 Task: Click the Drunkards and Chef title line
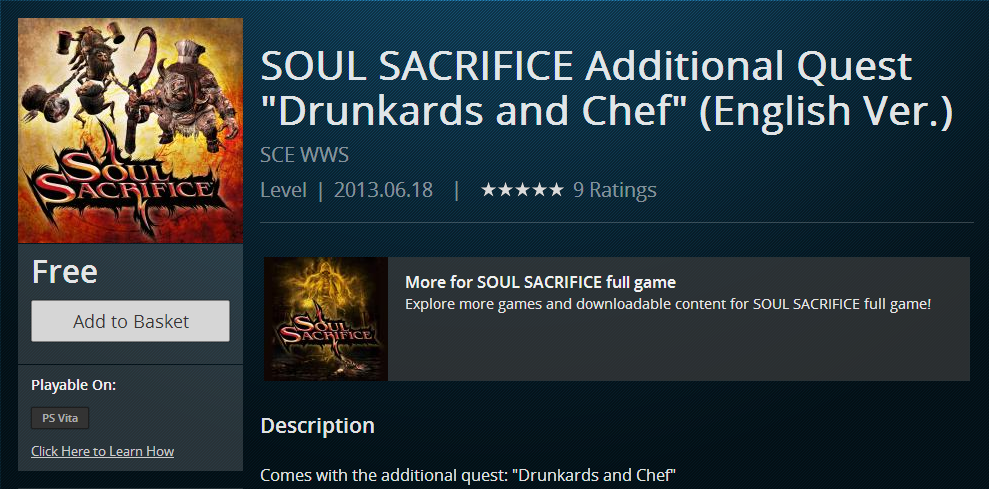point(606,112)
